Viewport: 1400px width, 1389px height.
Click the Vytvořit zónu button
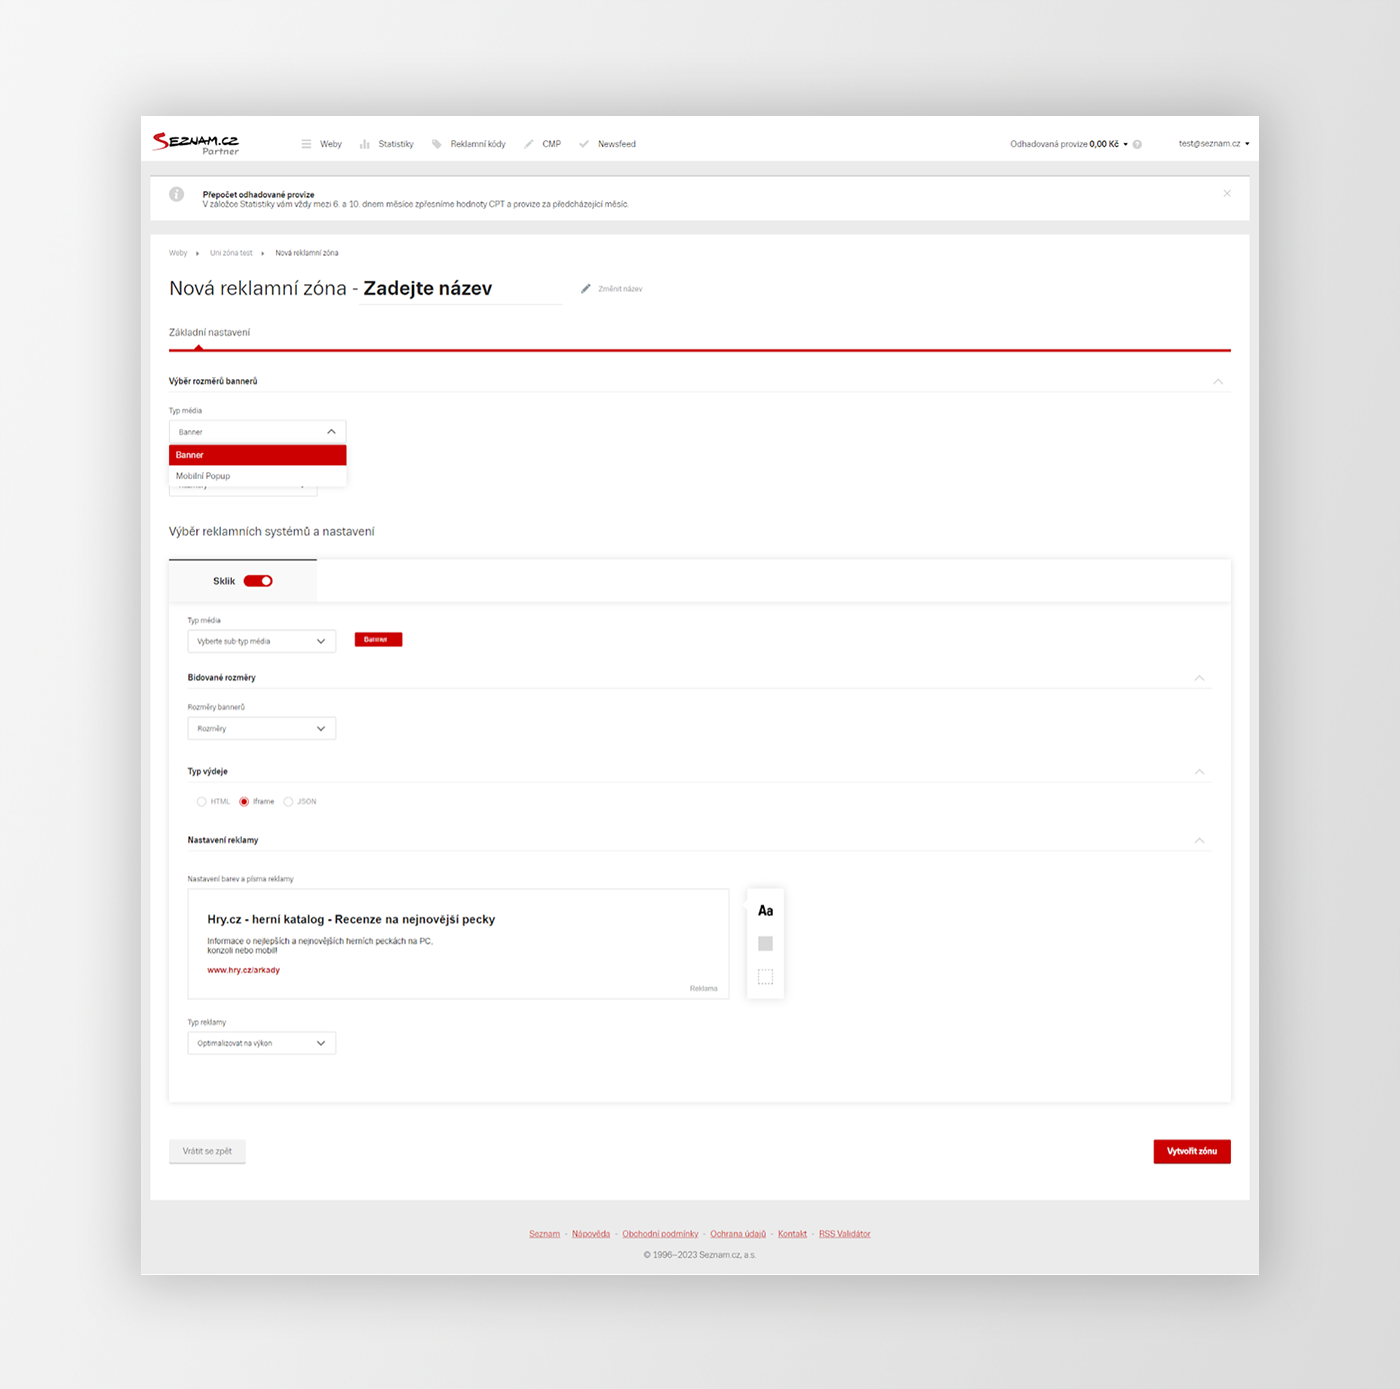point(1191,1151)
